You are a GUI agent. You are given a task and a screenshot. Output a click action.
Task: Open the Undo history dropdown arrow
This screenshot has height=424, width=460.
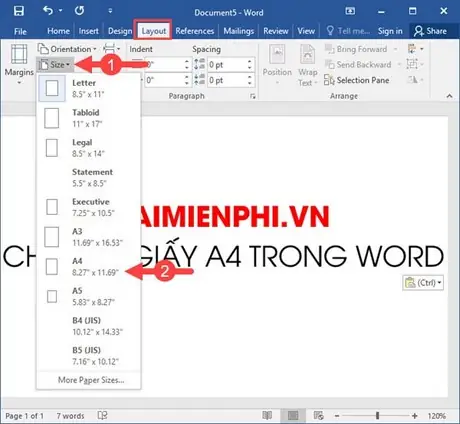tap(60, 11)
